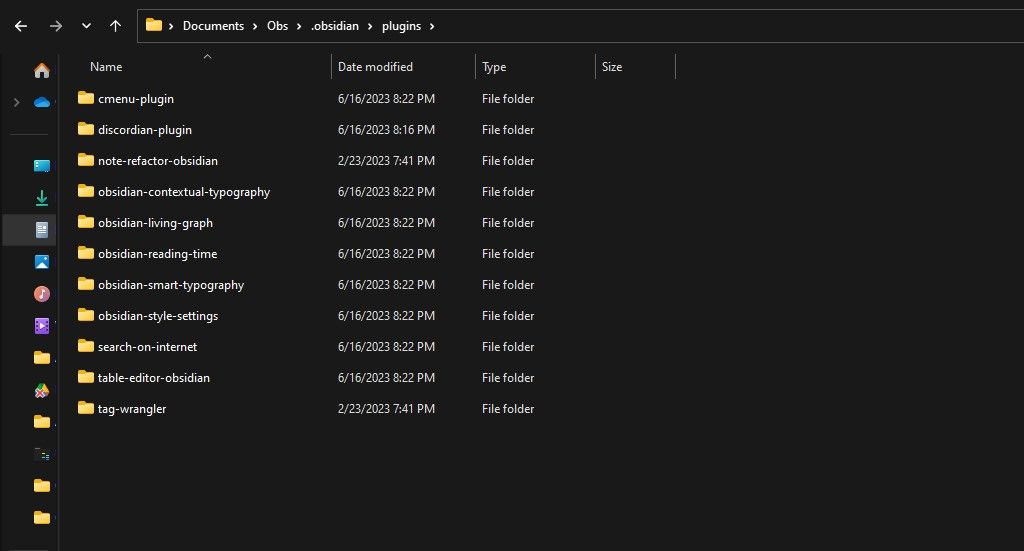1024x551 pixels.
Task: Open Pictures in the sidebar
Action: 42,262
